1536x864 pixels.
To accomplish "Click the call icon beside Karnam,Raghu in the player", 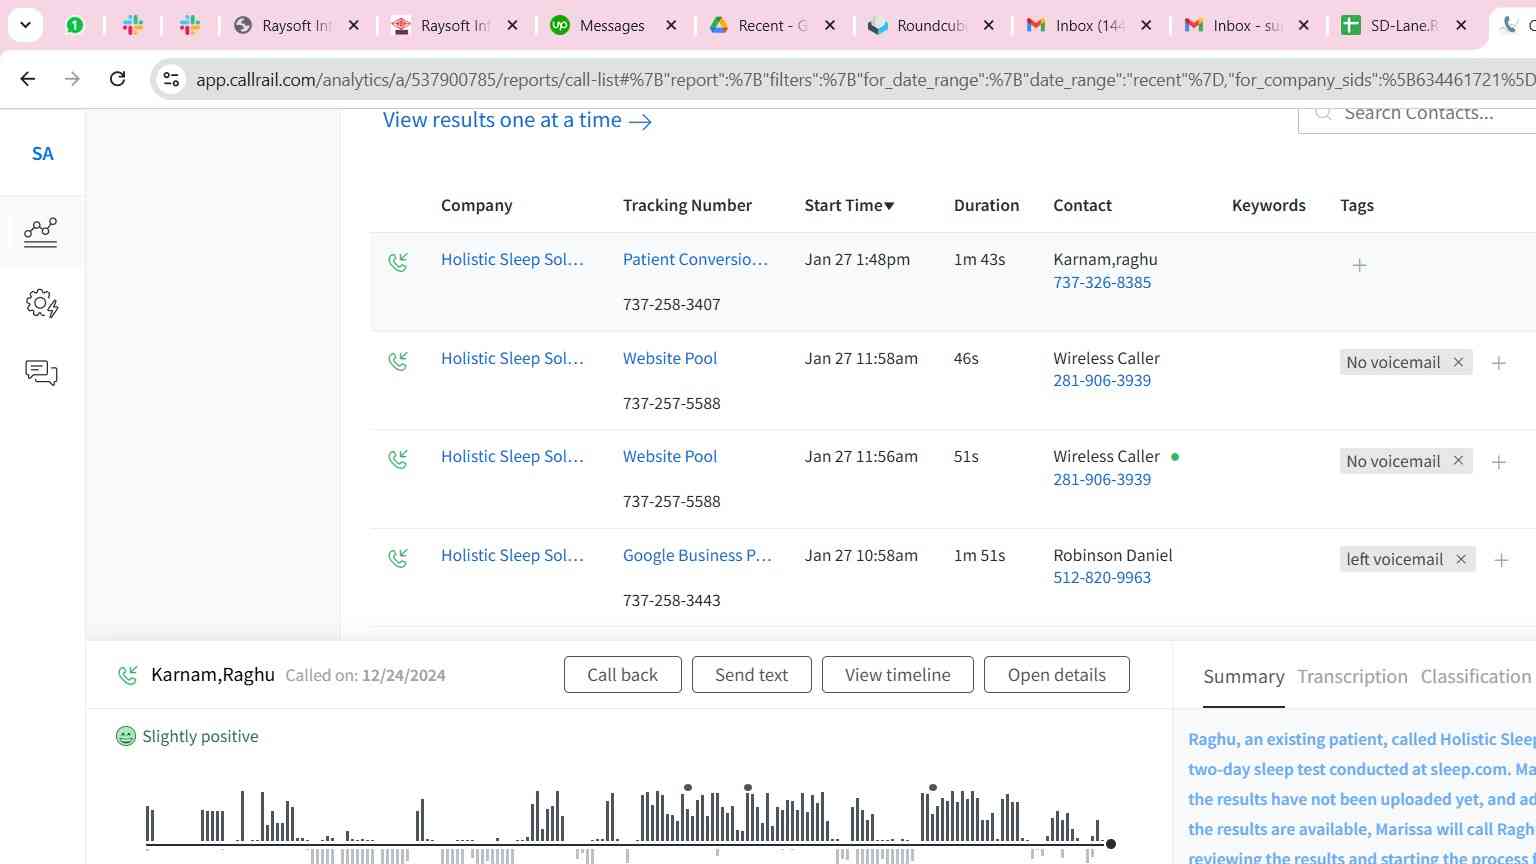I will click(x=127, y=675).
